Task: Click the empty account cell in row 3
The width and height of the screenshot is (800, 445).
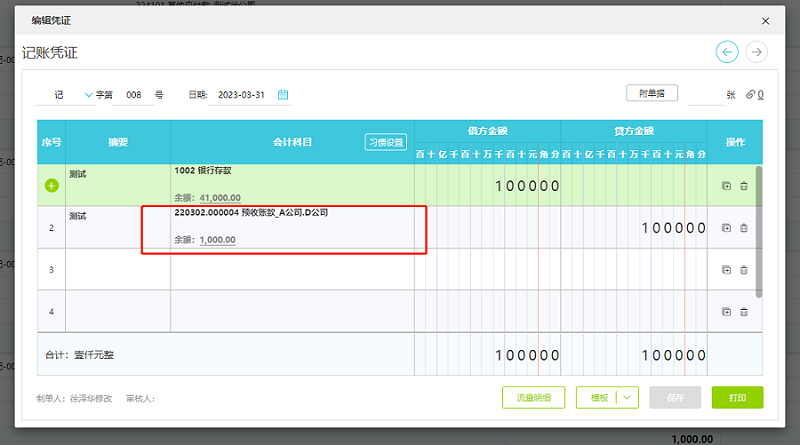Action: [x=292, y=269]
